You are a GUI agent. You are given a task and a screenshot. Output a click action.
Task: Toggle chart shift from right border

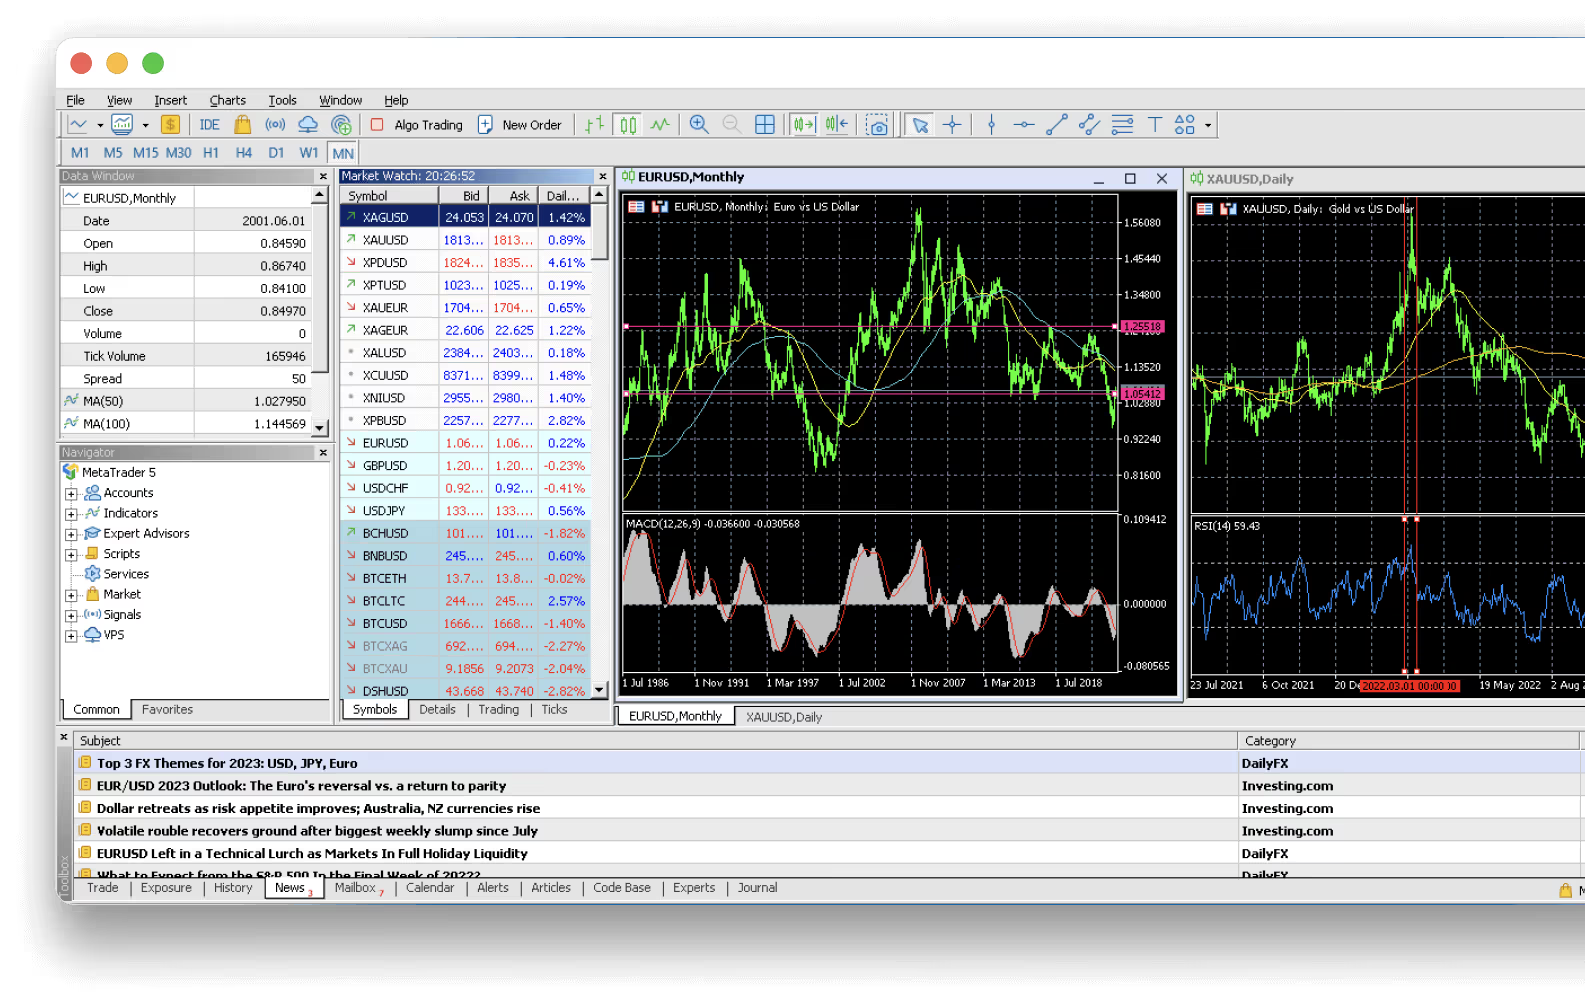(837, 125)
